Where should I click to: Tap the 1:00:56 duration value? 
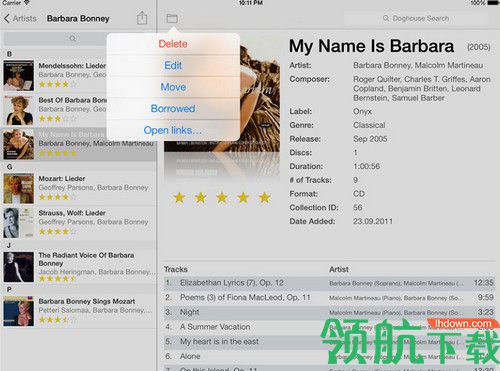366,166
